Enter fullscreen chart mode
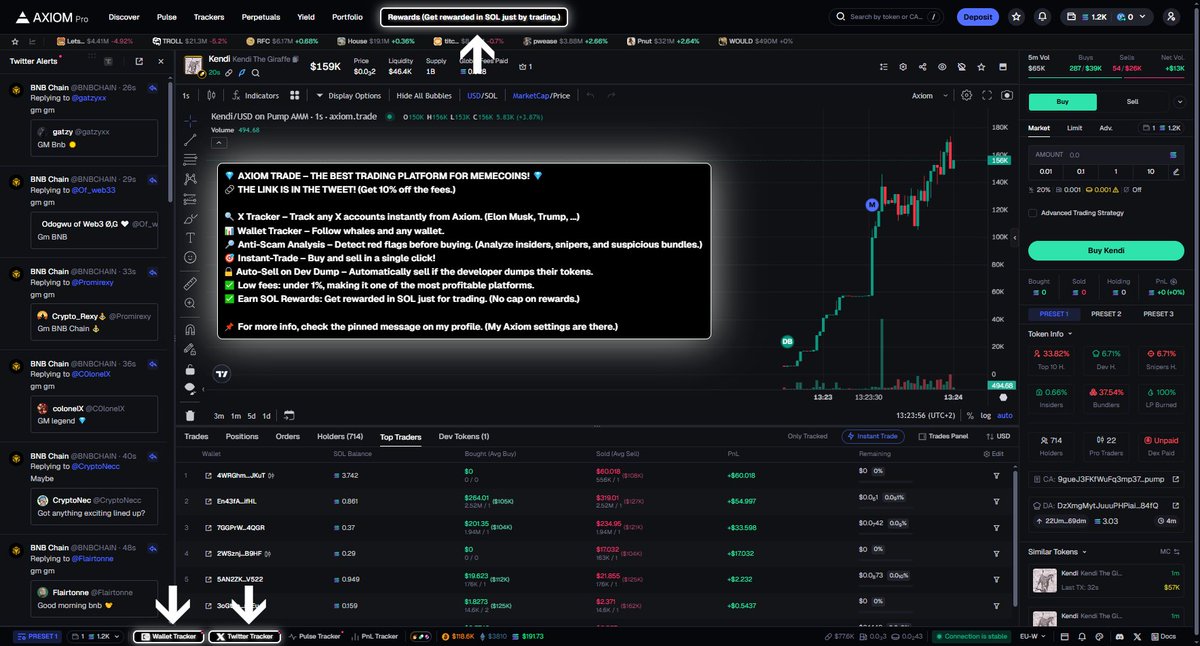Viewport: 1200px width, 646px height. tap(986, 96)
